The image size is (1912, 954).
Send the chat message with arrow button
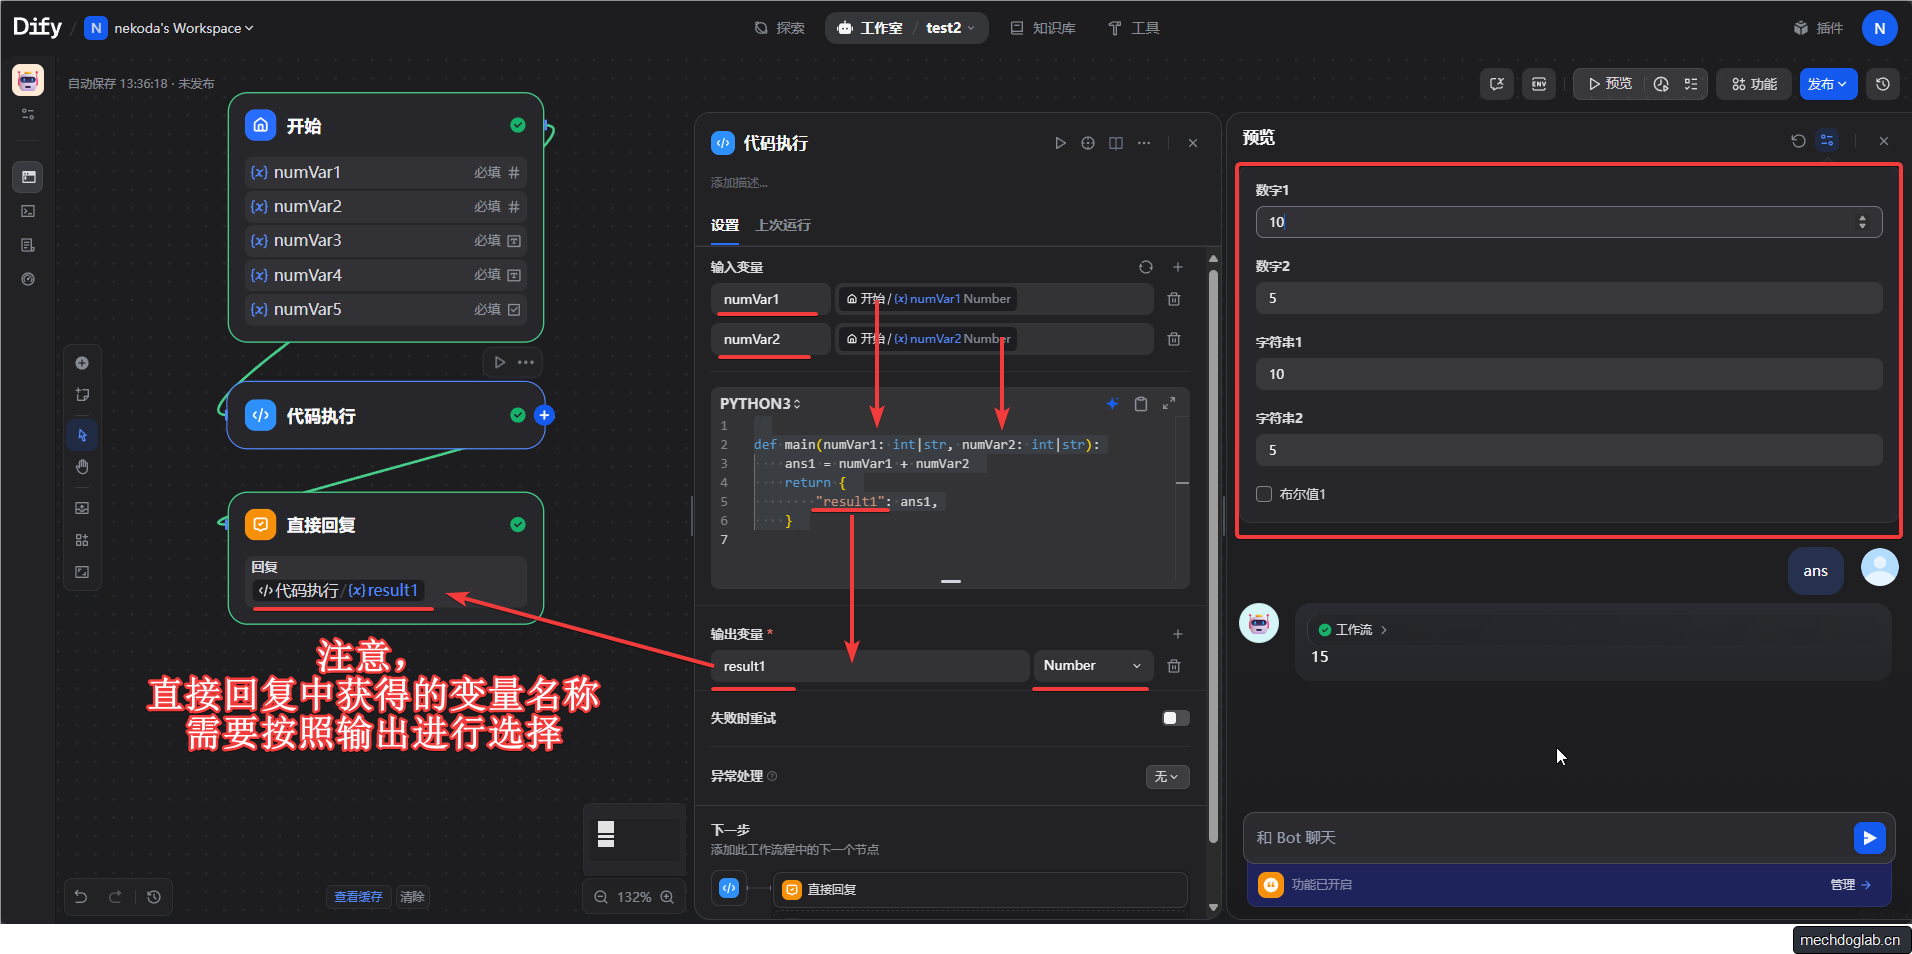pos(1868,838)
